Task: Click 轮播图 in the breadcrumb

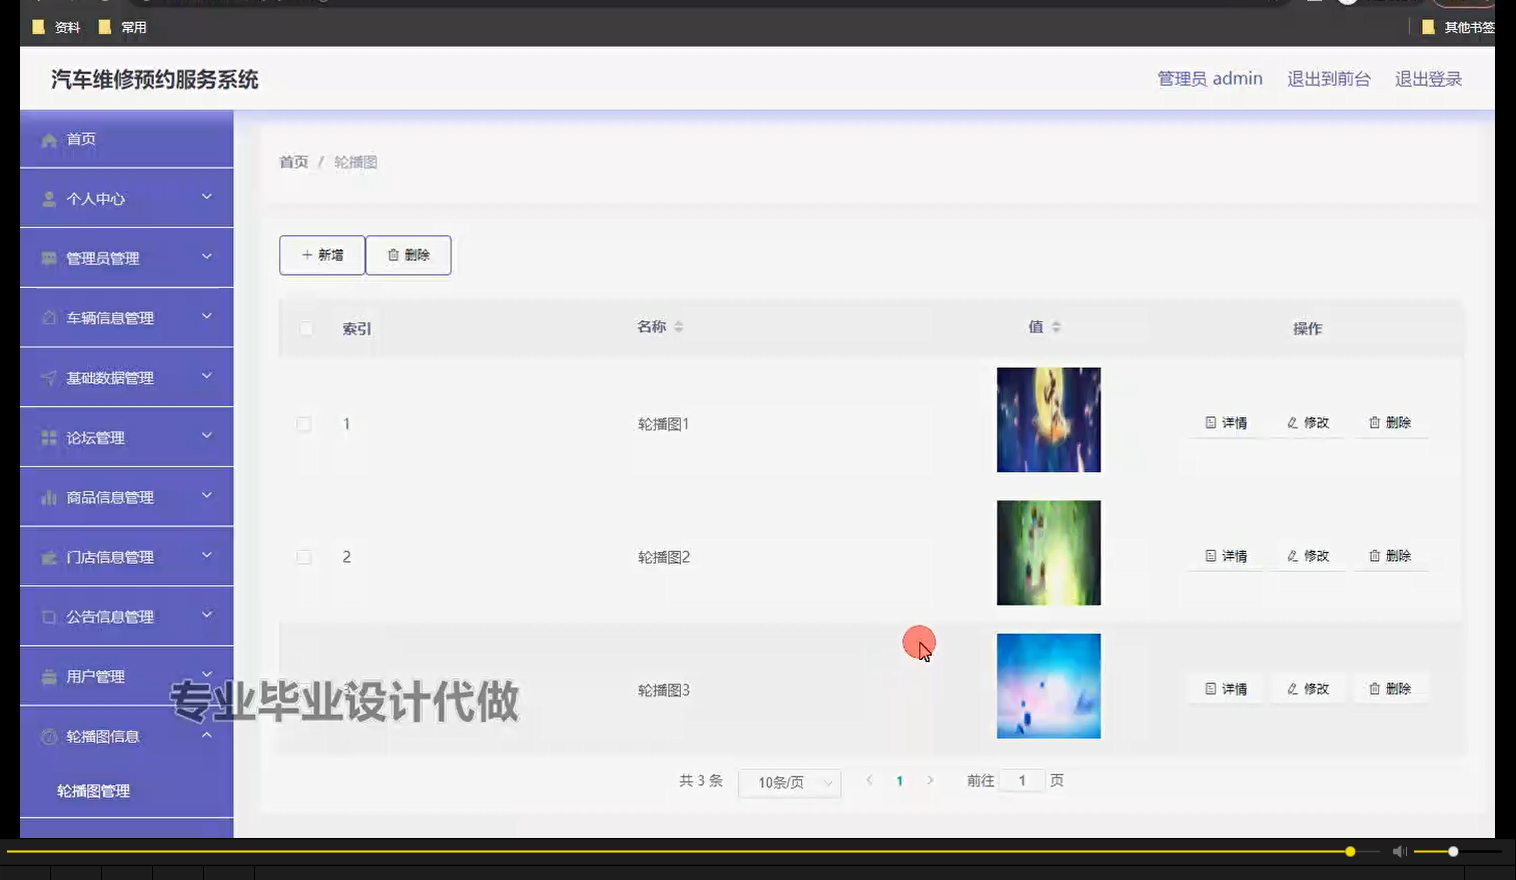Action: pos(356,162)
